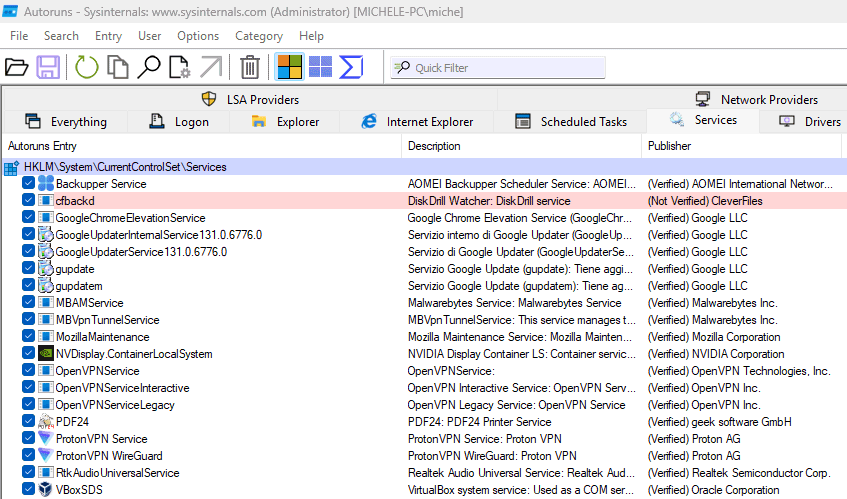Click the blue Windows grid icon
The width and height of the screenshot is (847, 499).
[x=320, y=67]
